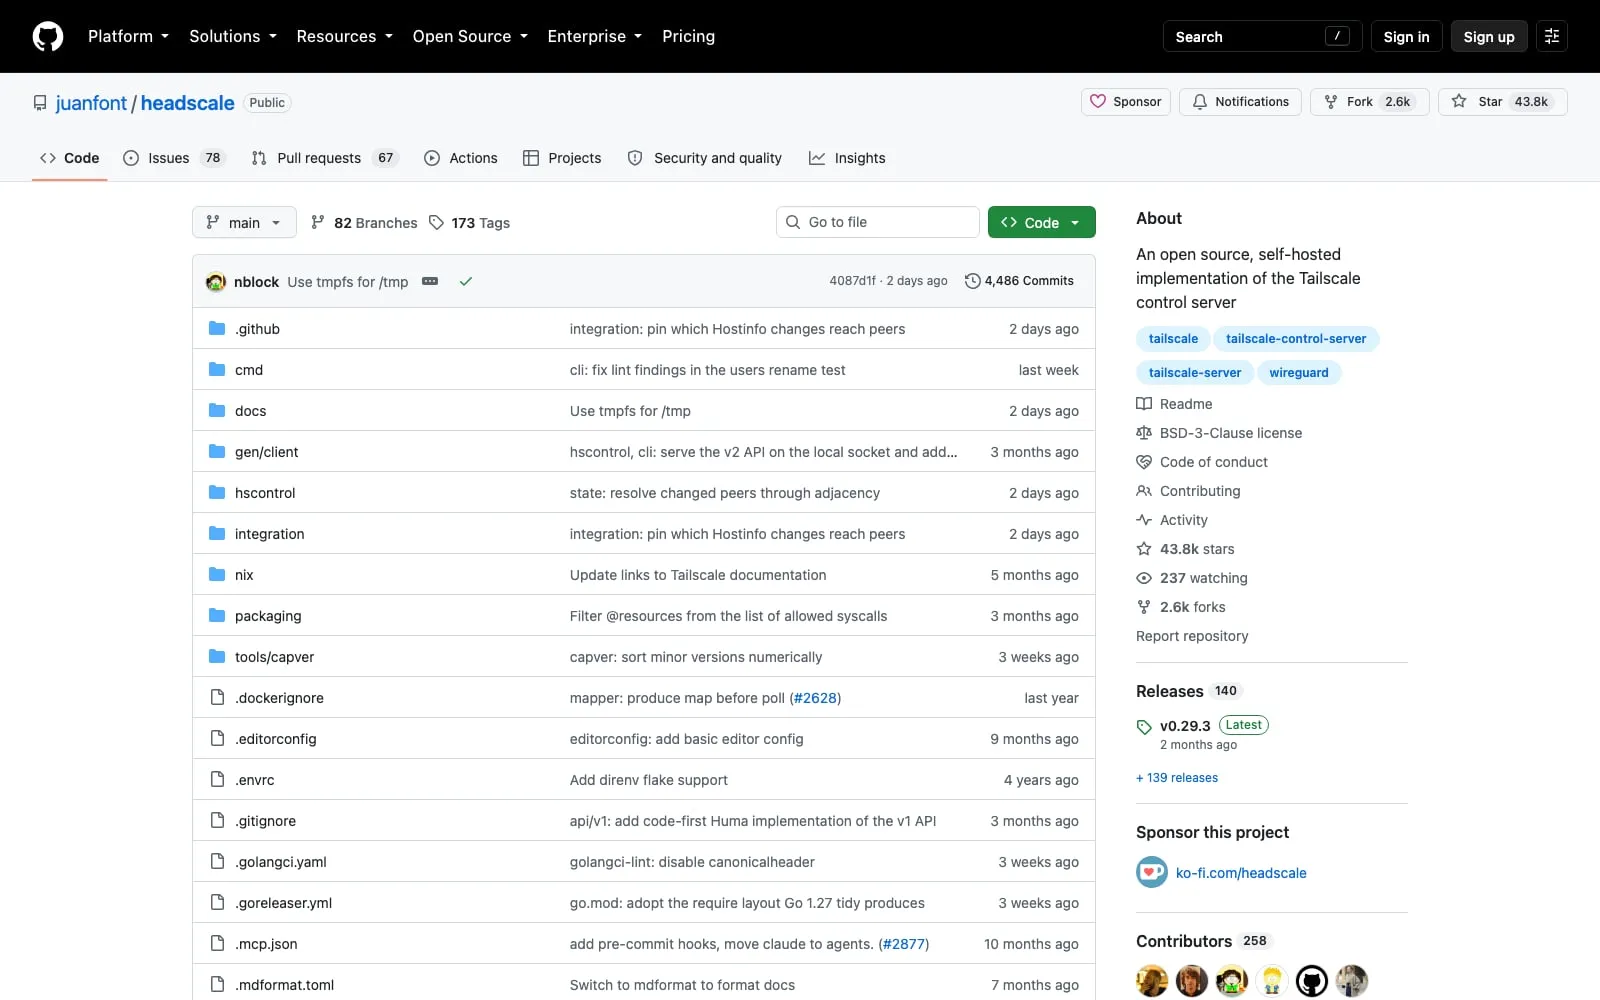Click the license scale icon
Image resolution: width=1600 pixels, height=1000 pixels.
(1144, 433)
